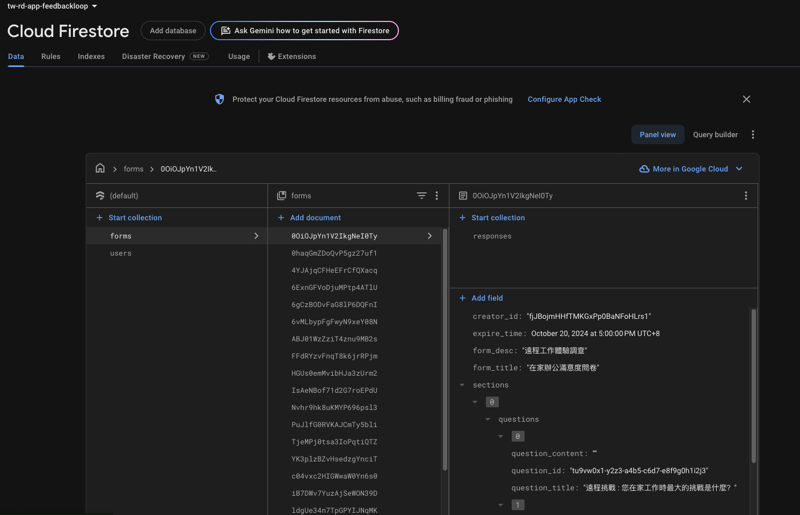Open more options beside Query builder
Image resolution: width=800 pixels, height=515 pixels.
tap(753, 135)
